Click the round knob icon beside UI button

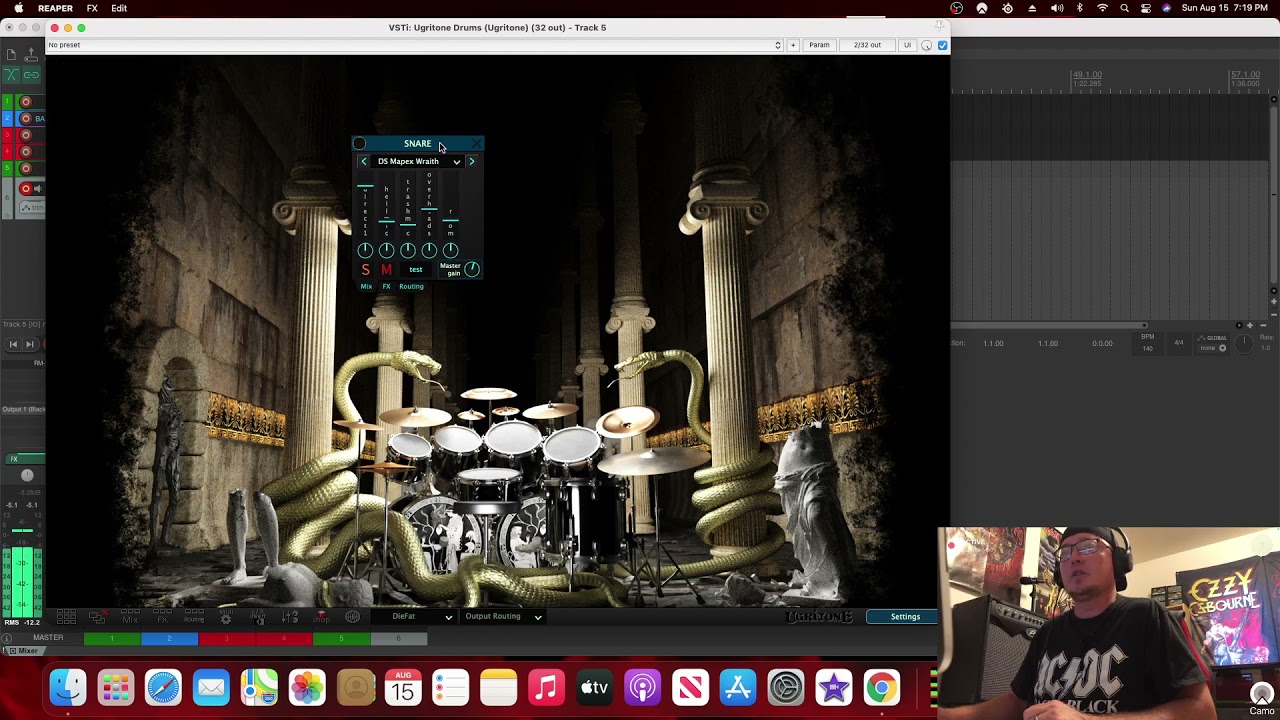click(926, 45)
